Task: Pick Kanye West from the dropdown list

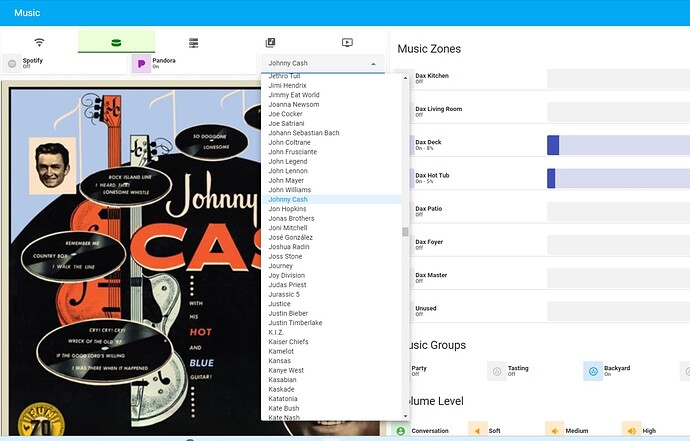Action: coord(286,370)
